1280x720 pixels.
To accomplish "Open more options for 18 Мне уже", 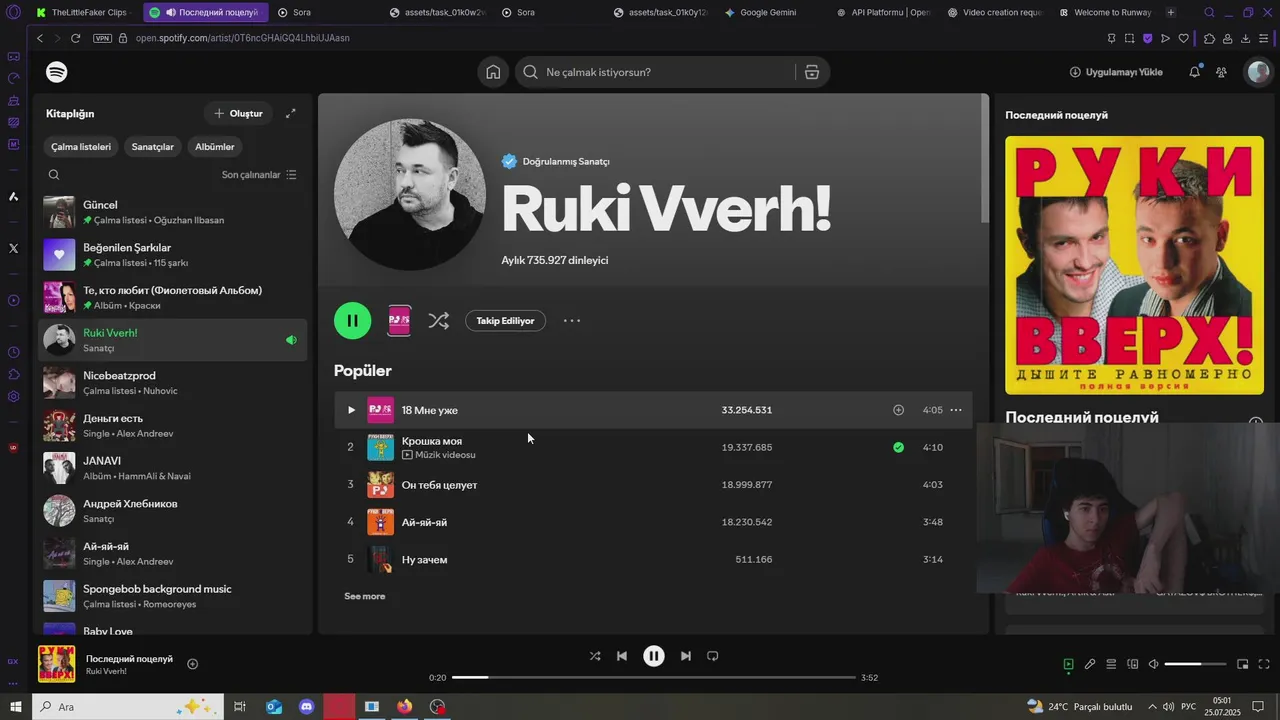I will click(956, 410).
